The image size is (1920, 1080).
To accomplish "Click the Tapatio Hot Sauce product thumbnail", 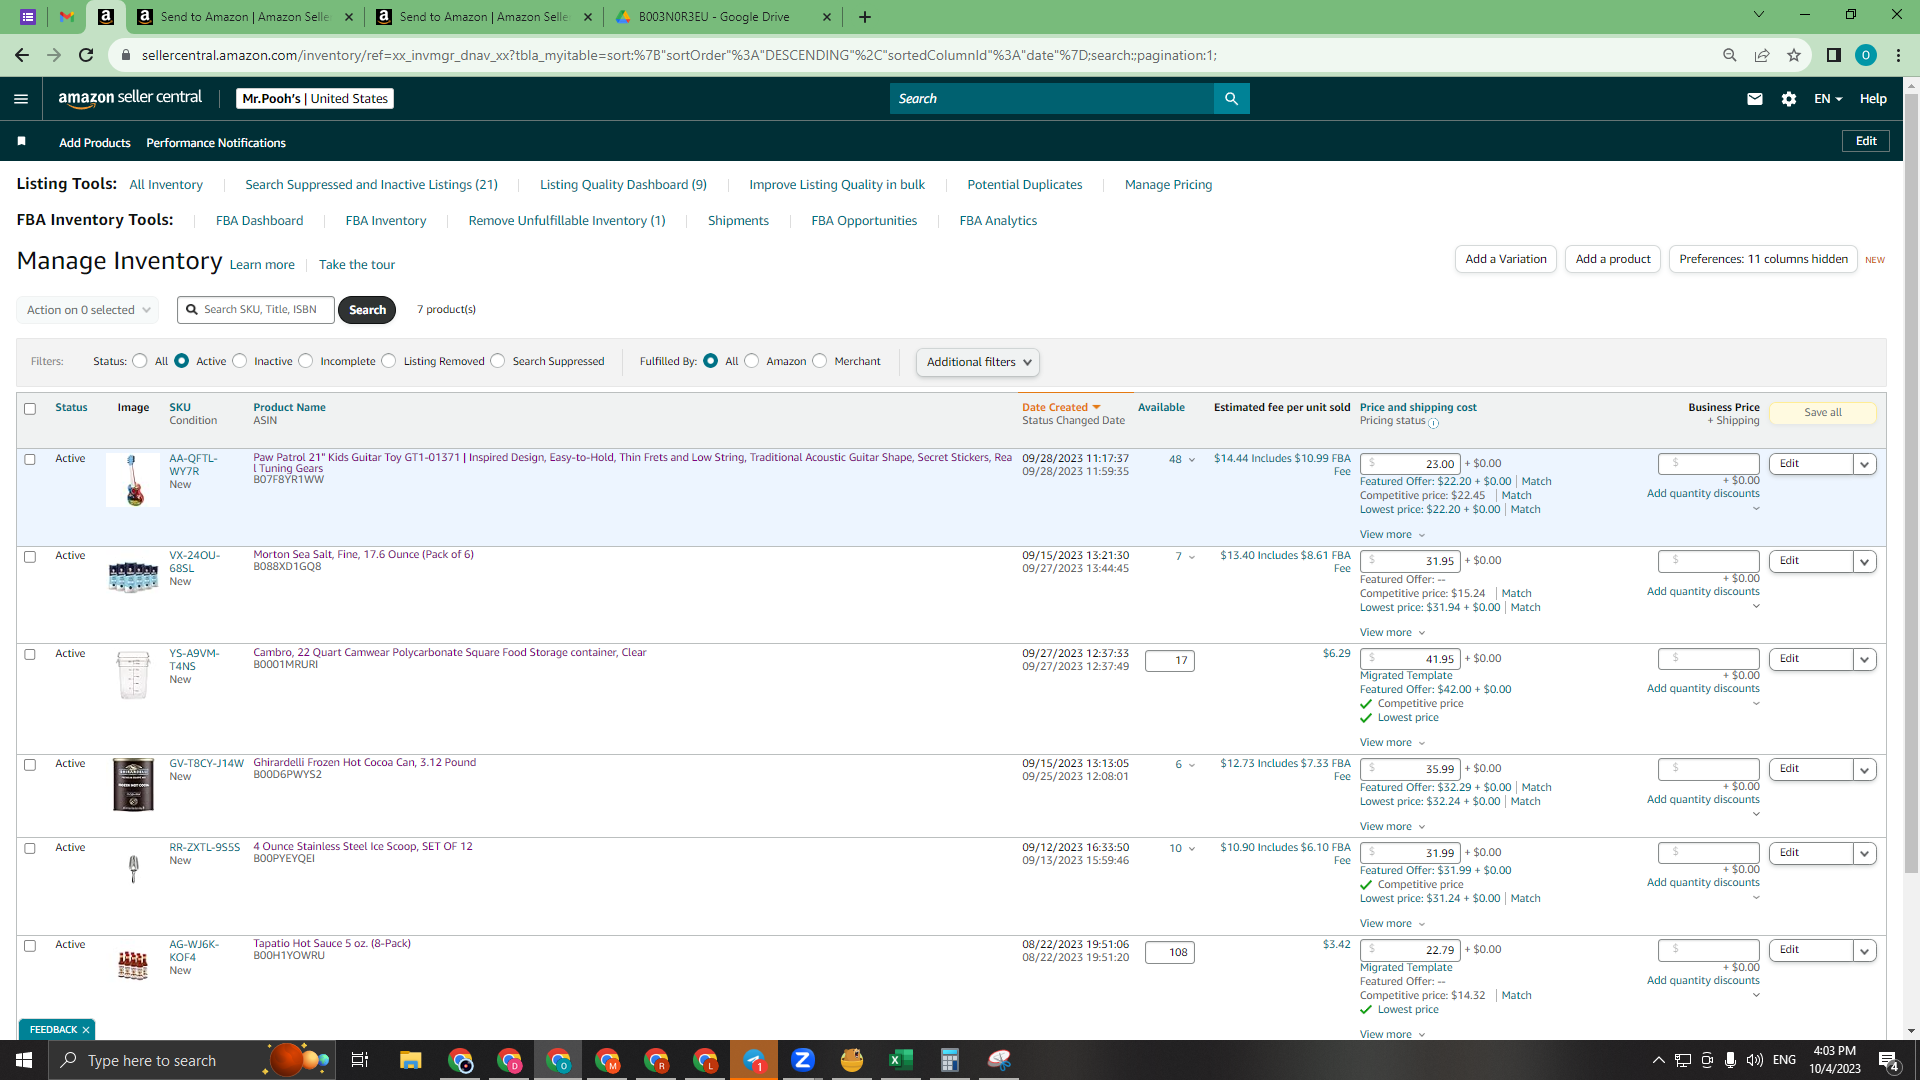I will (x=133, y=965).
